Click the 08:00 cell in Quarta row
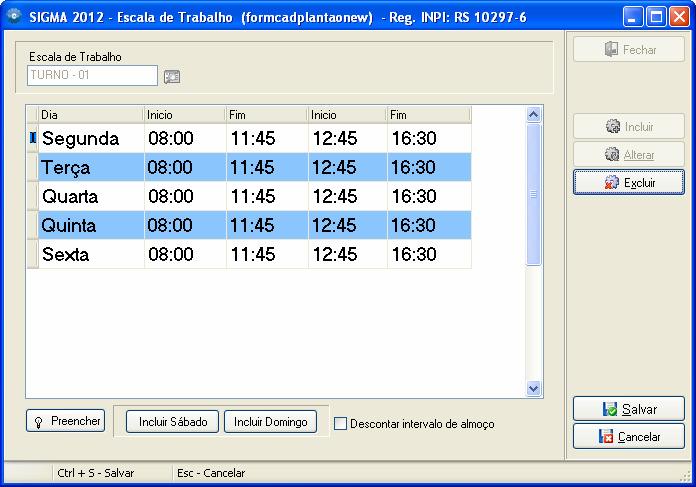This screenshot has height=487, width=696. (185, 196)
